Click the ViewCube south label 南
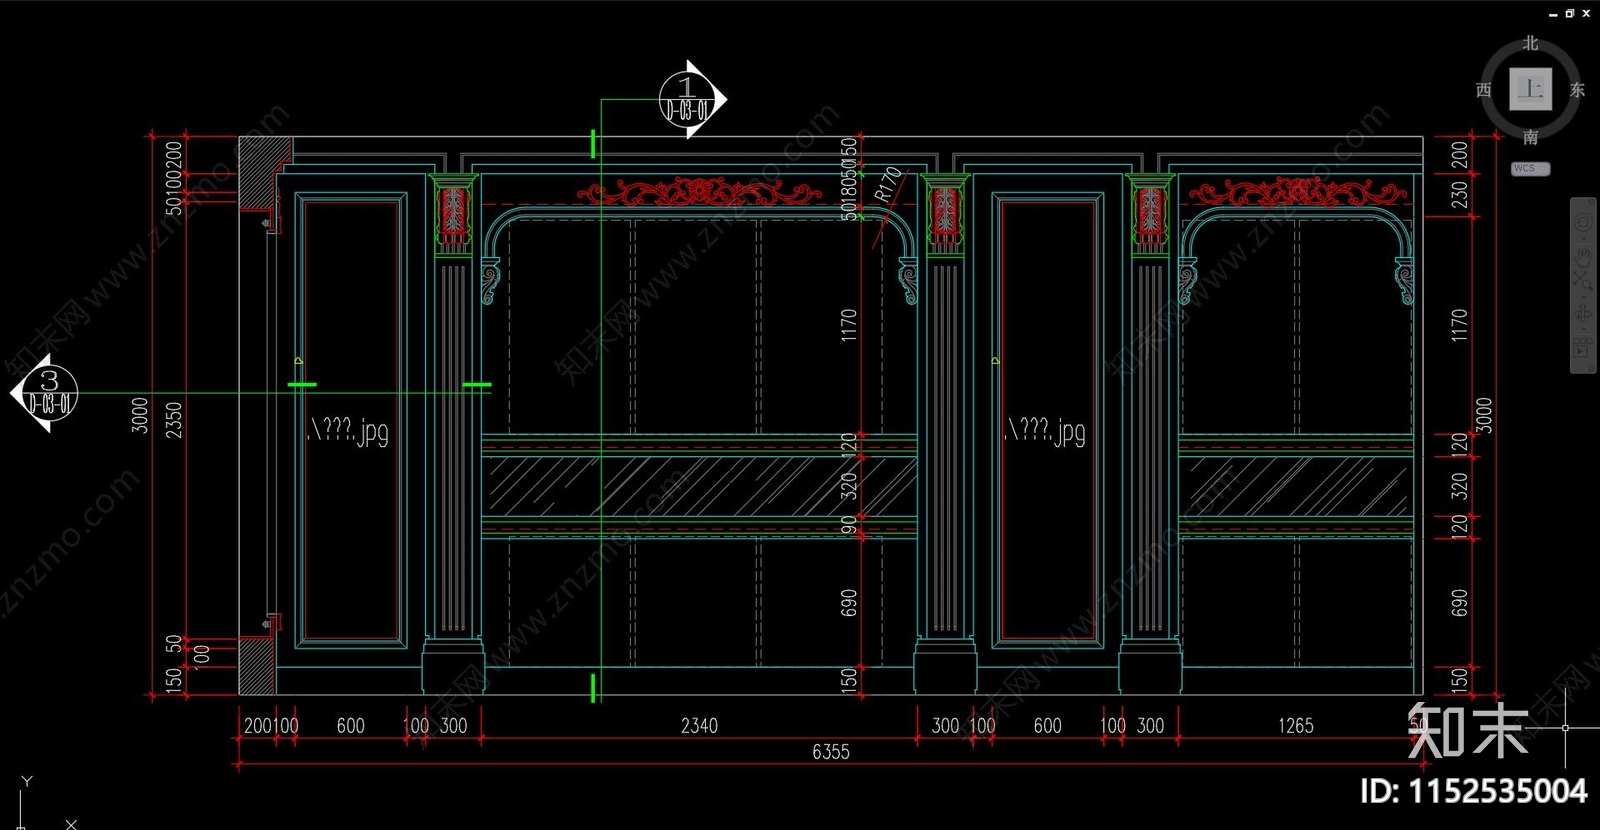Image resolution: width=1600 pixels, height=830 pixels. tap(1531, 136)
